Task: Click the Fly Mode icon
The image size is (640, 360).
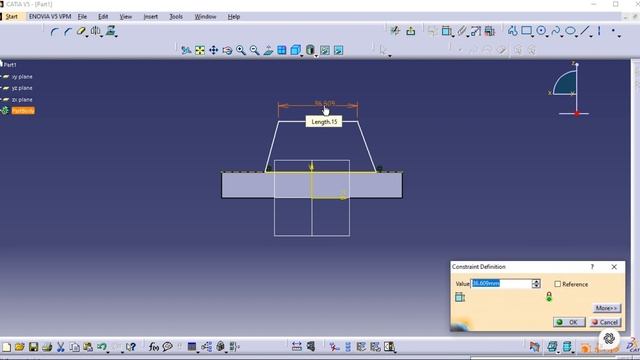Action: point(186,50)
